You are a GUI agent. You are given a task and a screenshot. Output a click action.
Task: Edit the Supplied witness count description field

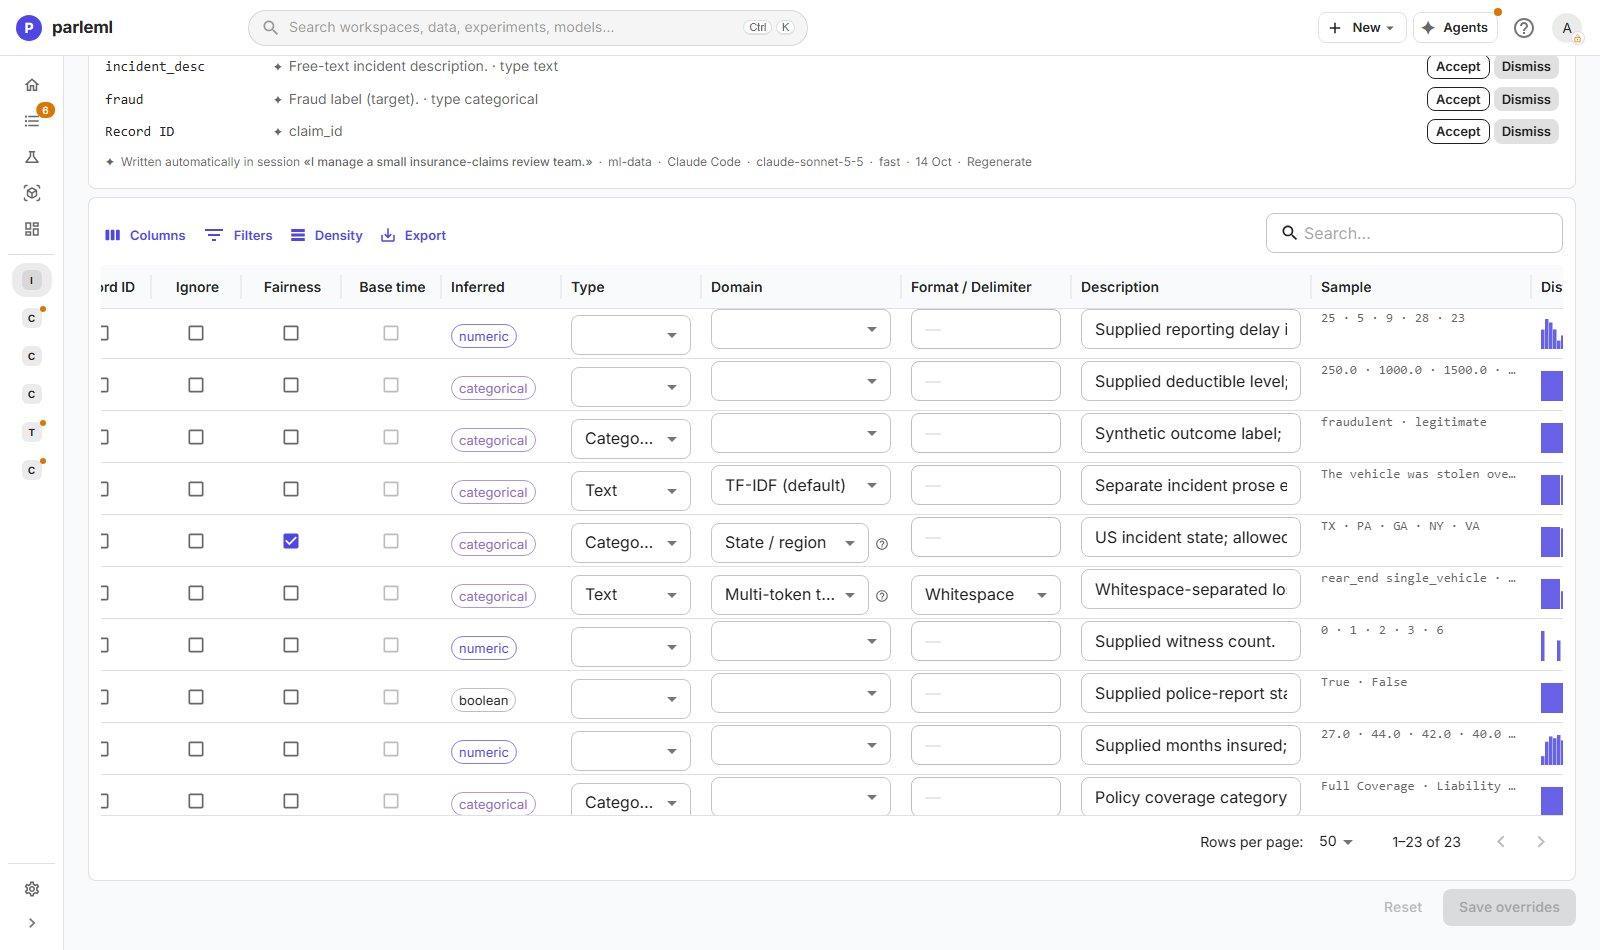1191,641
